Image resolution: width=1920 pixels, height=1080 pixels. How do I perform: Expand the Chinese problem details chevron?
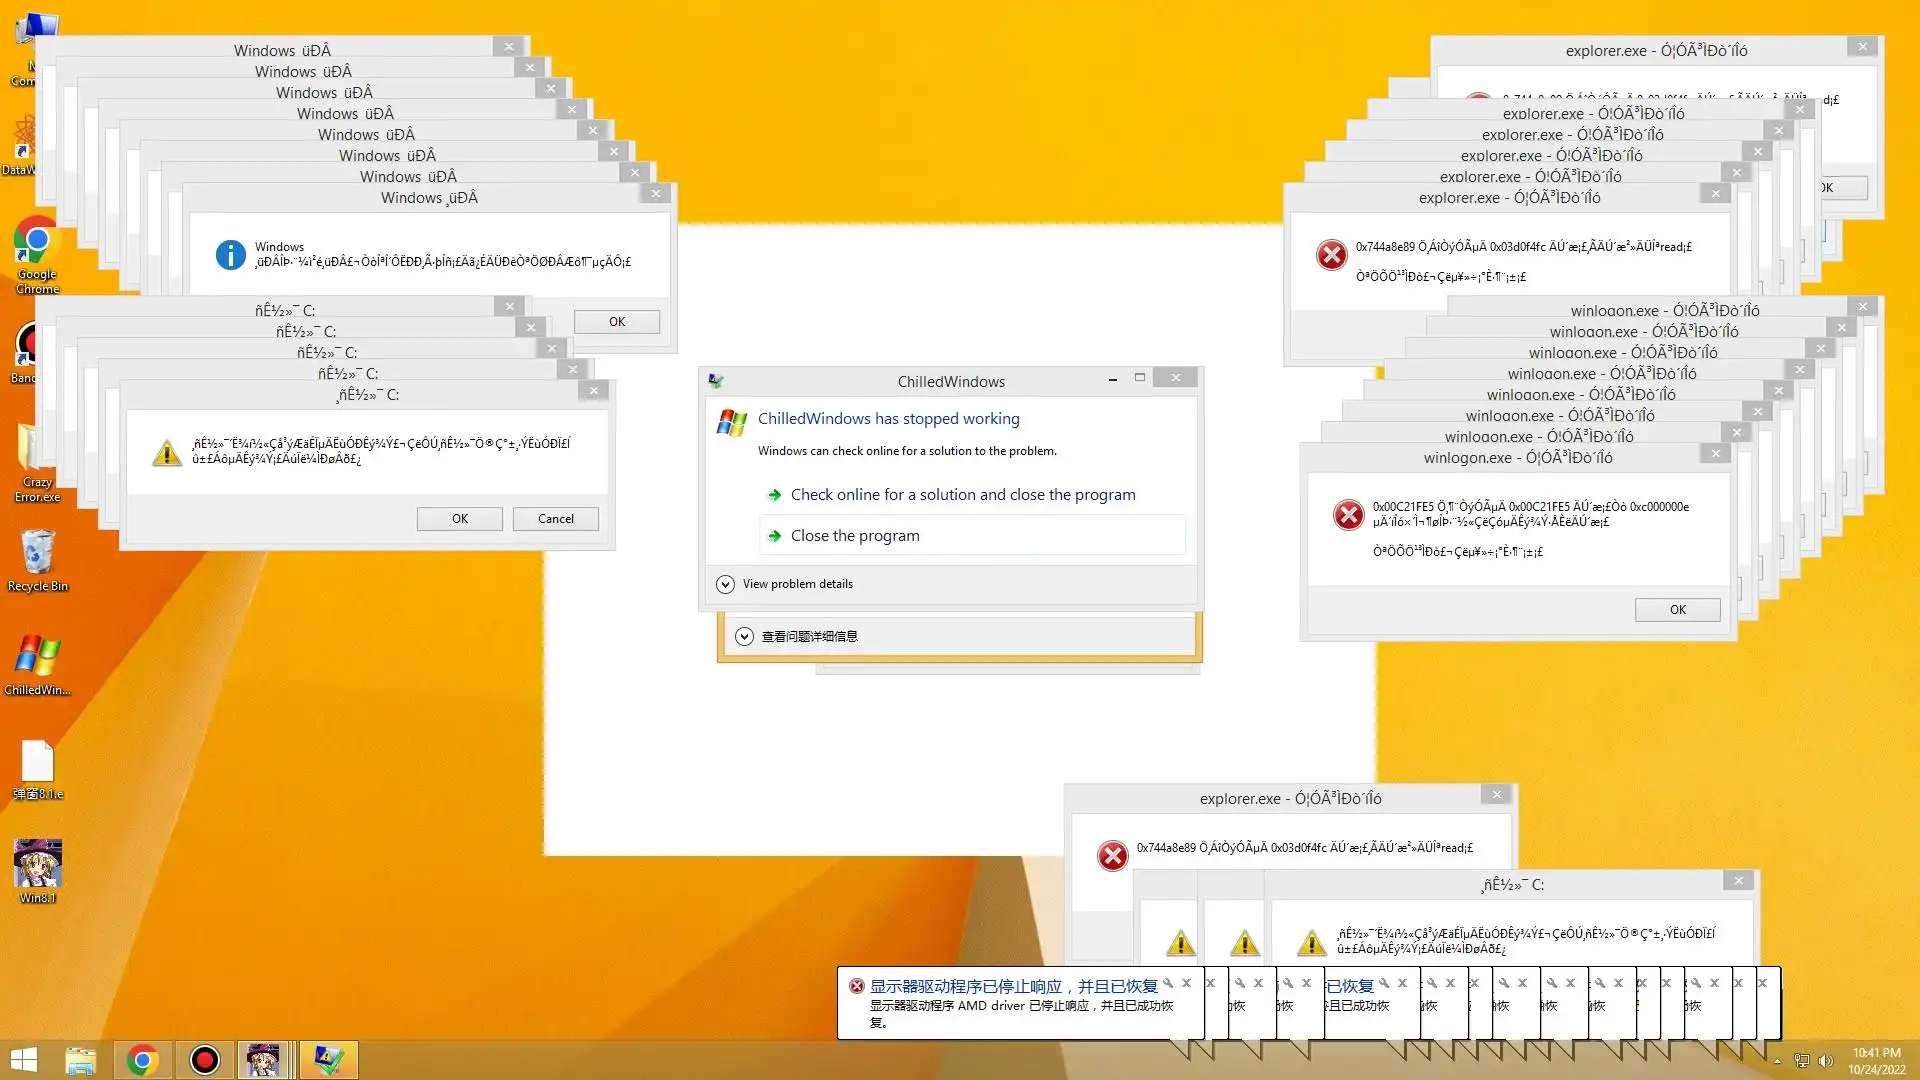(x=744, y=636)
